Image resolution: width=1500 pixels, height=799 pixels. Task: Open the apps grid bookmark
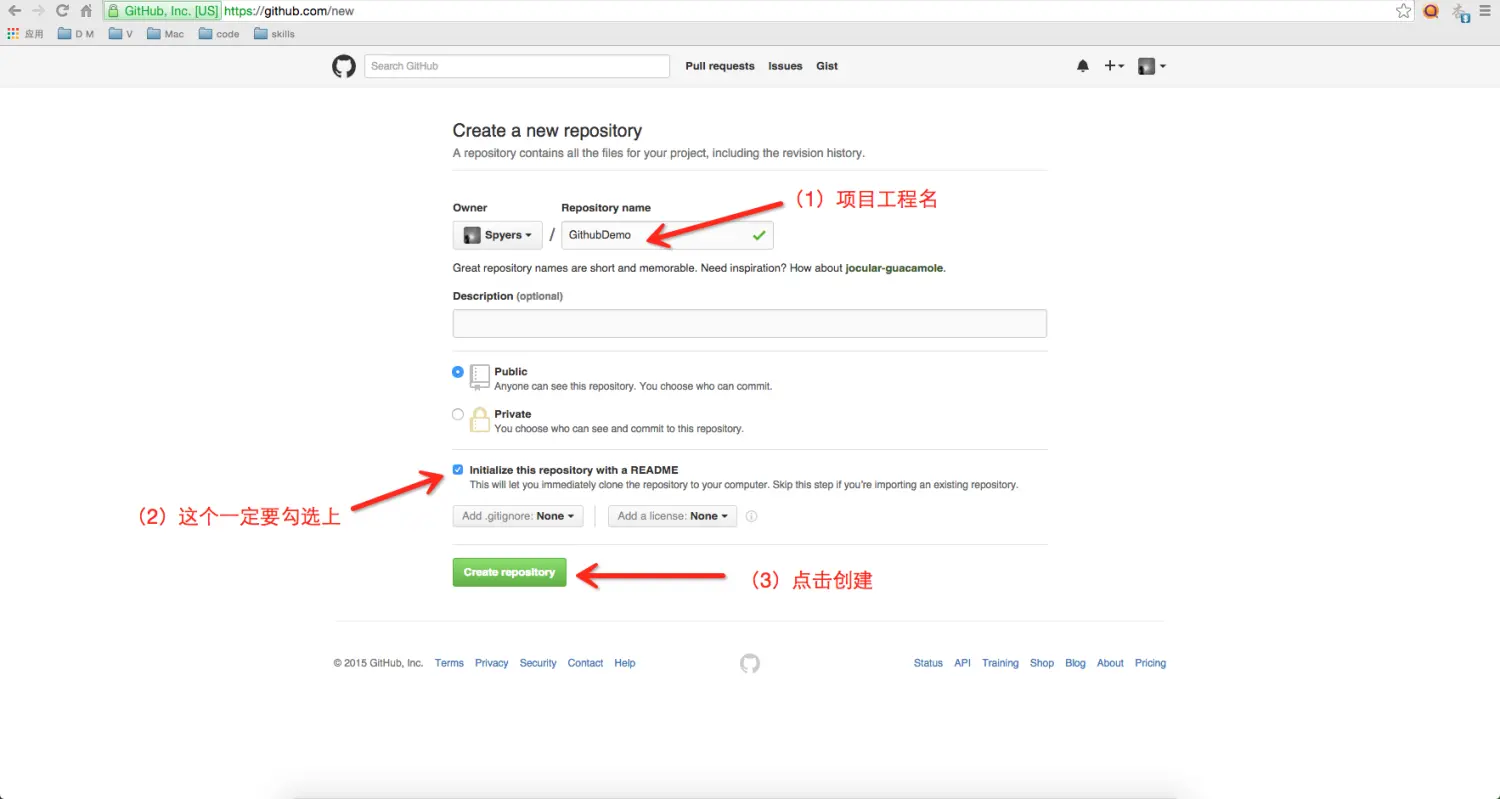click(x=26, y=34)
